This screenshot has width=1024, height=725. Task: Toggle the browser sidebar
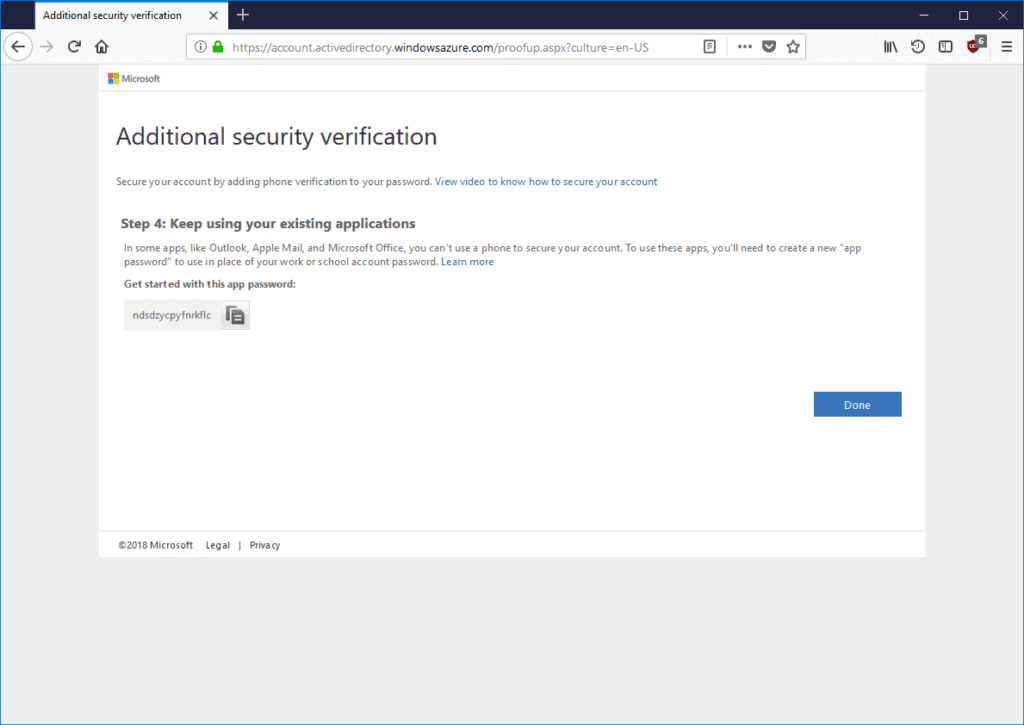945,46
